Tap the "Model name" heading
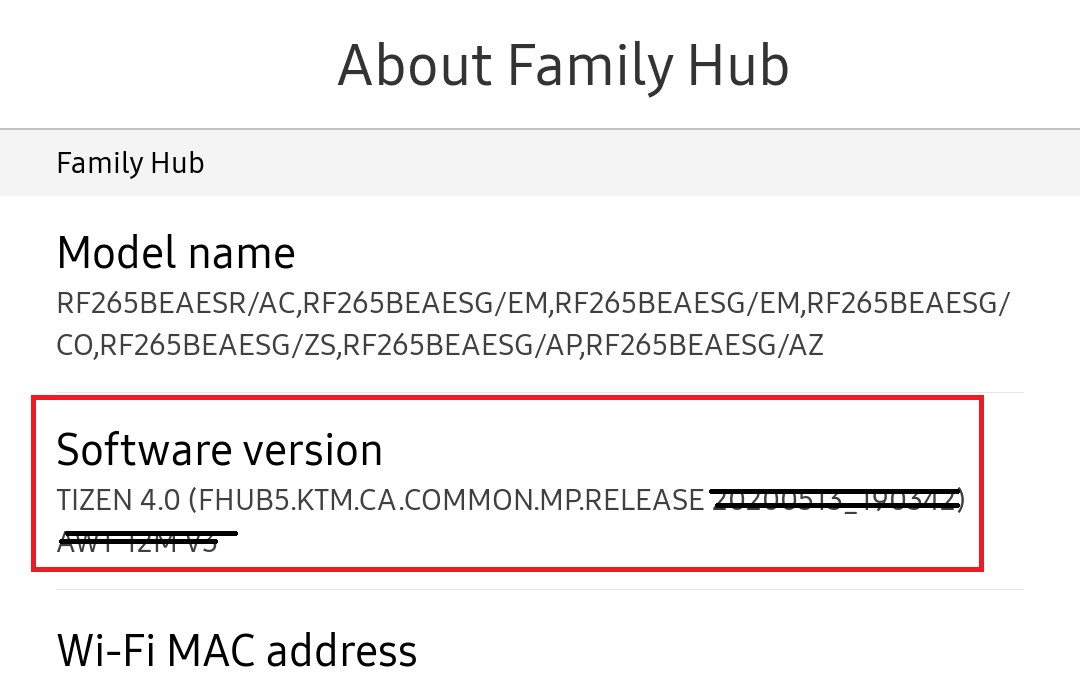 [176, 253]
